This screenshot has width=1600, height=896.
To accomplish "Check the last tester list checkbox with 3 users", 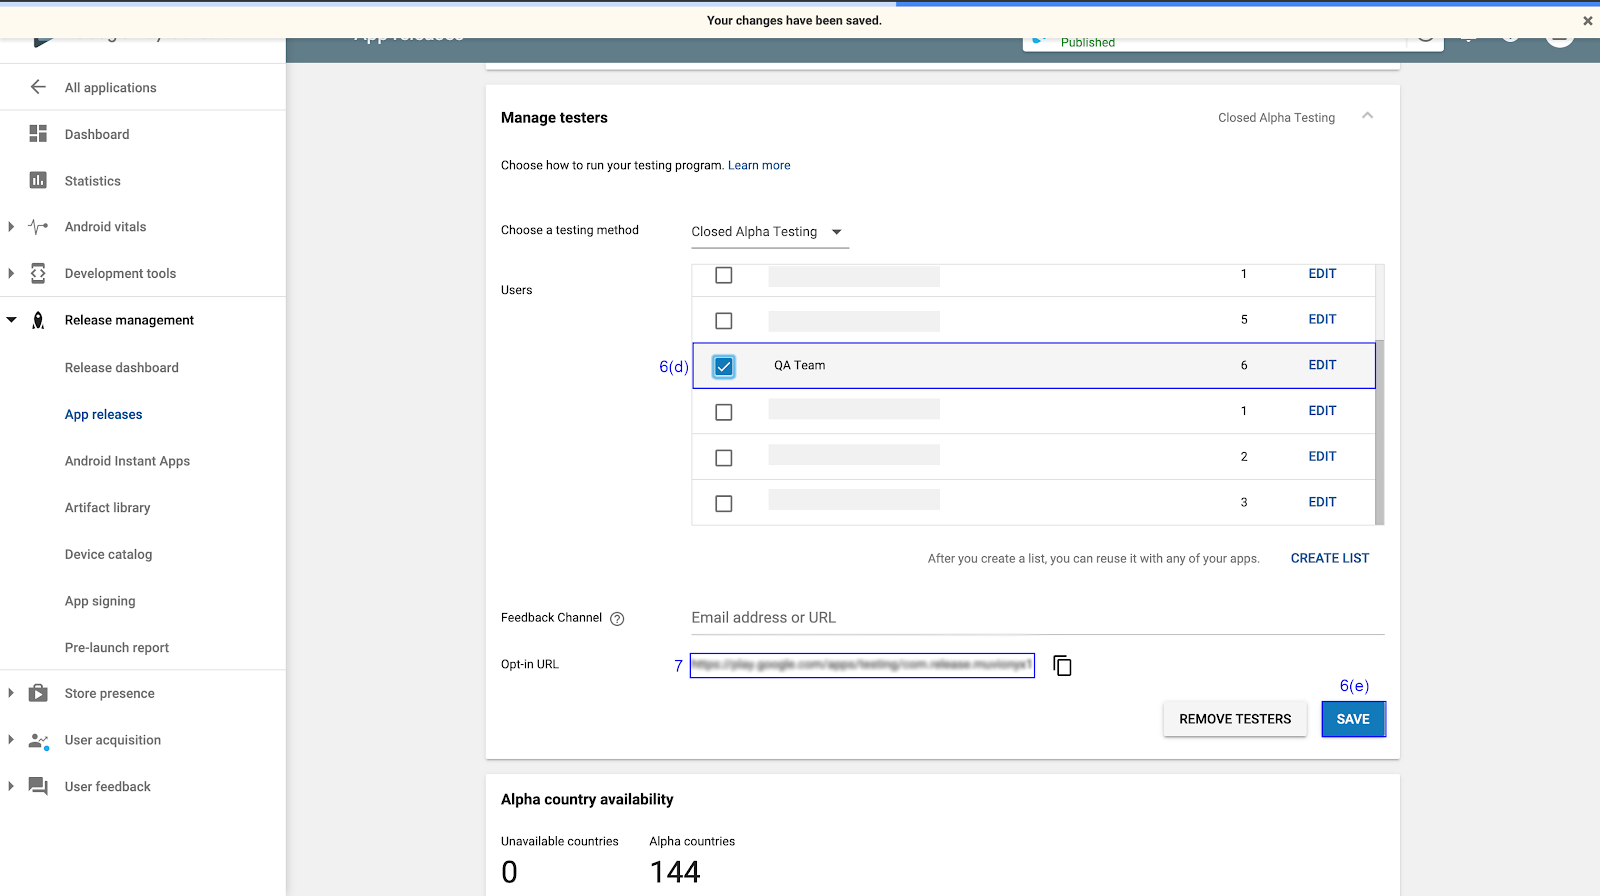I will point(724,504).
